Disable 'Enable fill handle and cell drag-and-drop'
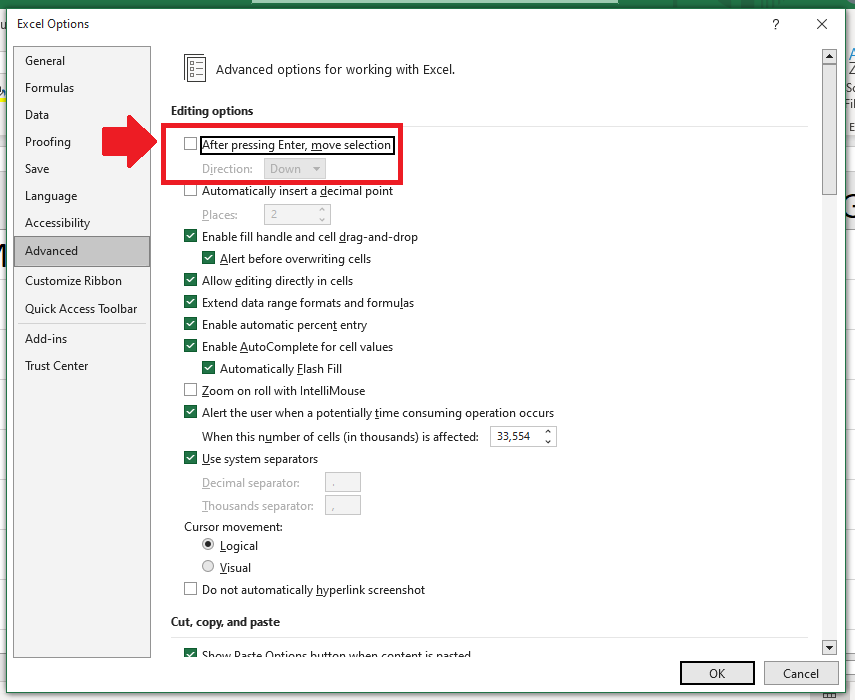Viewport: 855px width, 700px height. click(x=190, y=237)
